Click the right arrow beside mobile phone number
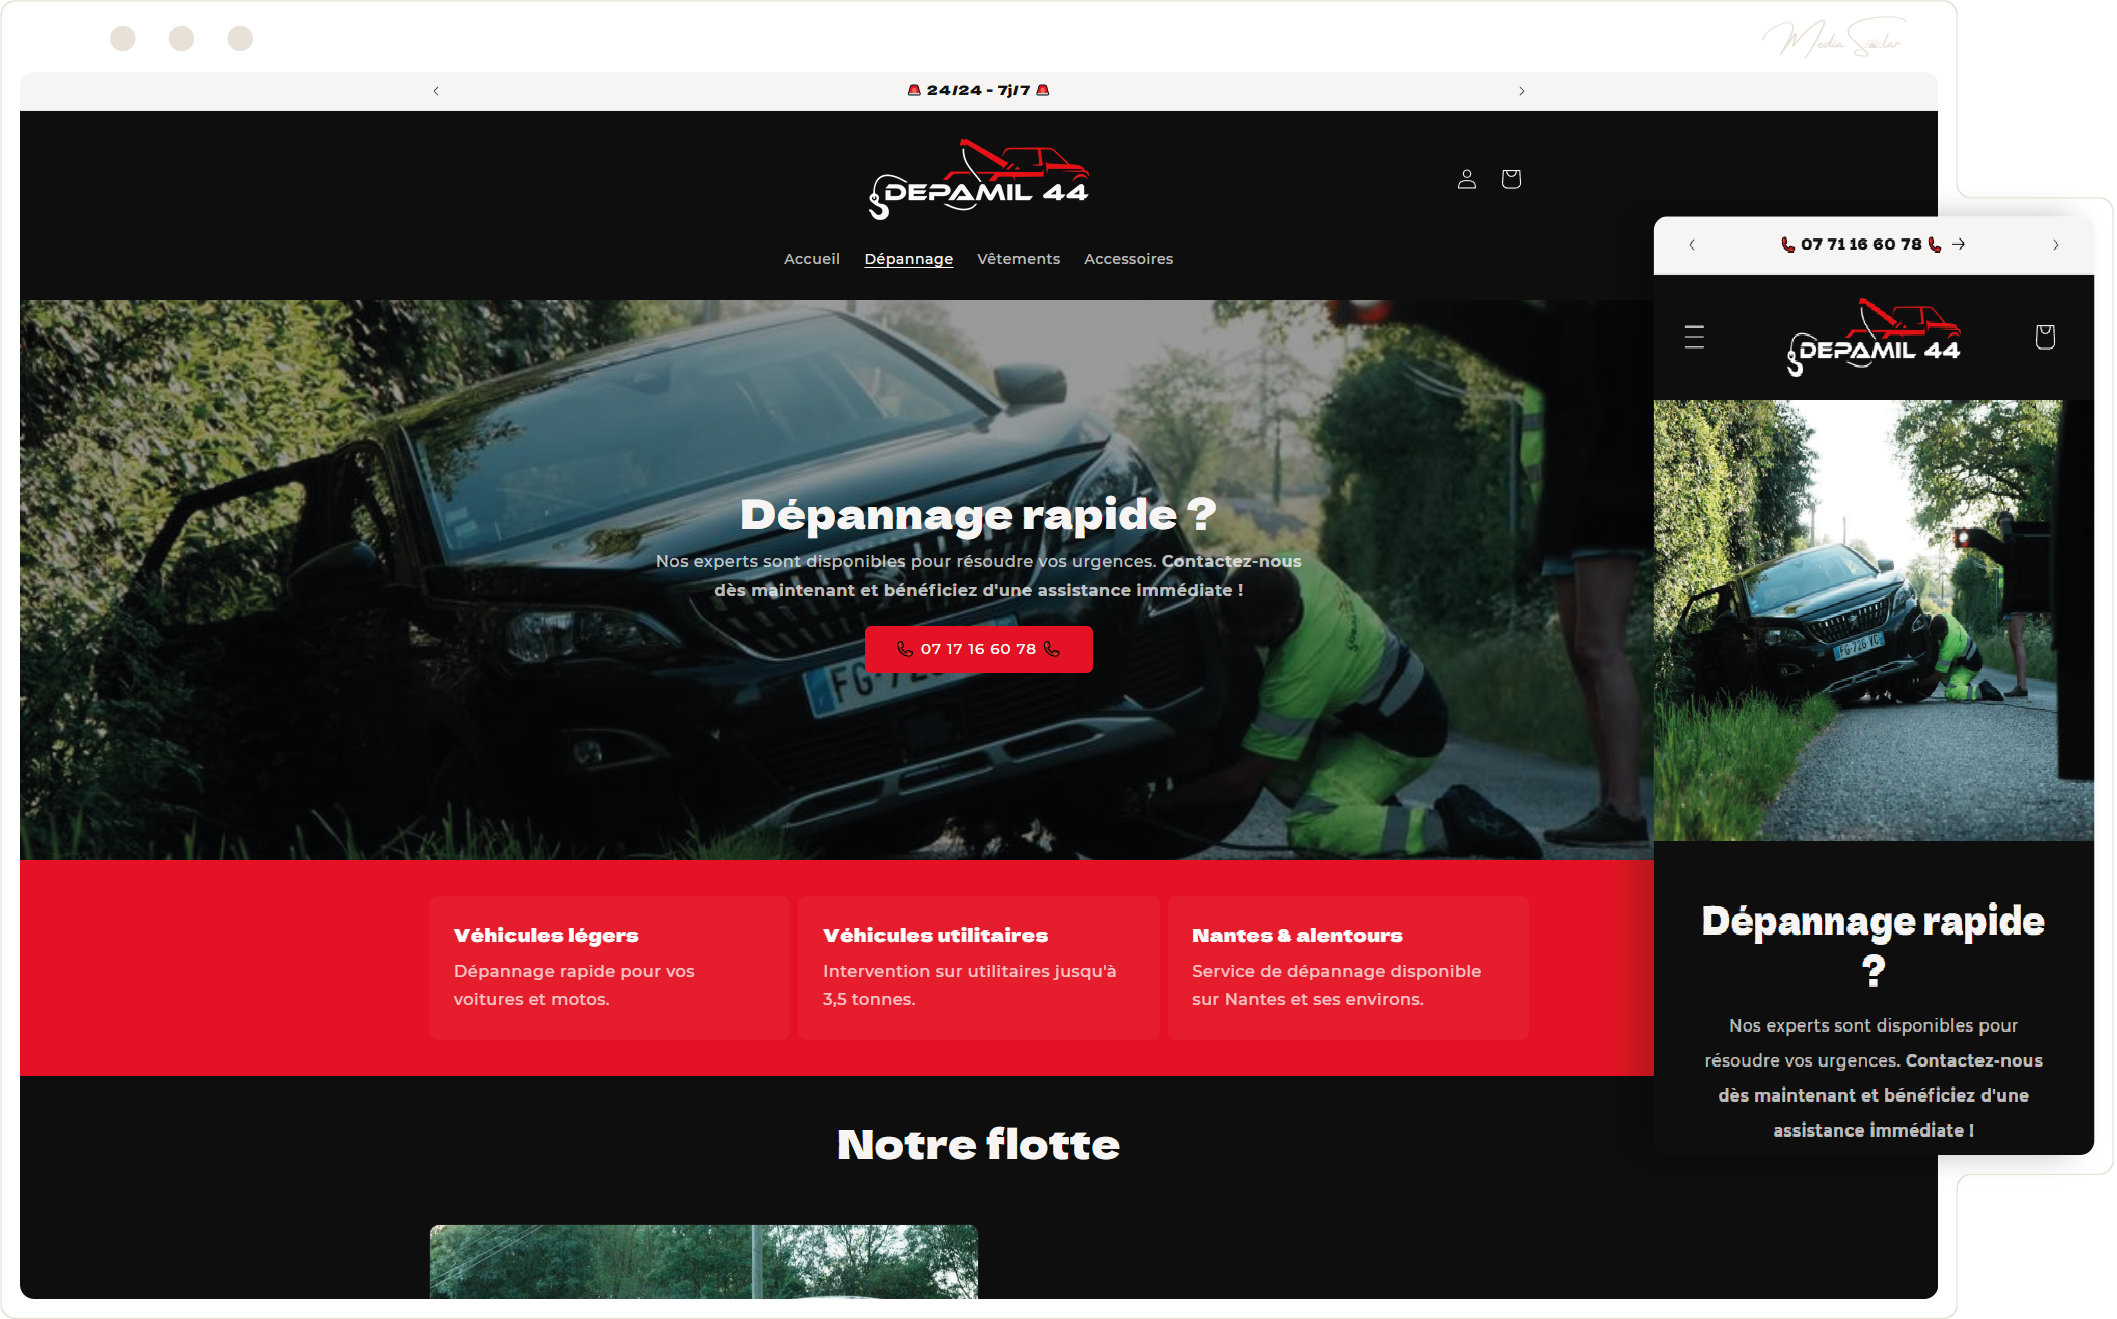2117x1319 pixels. coord(1959,244)
